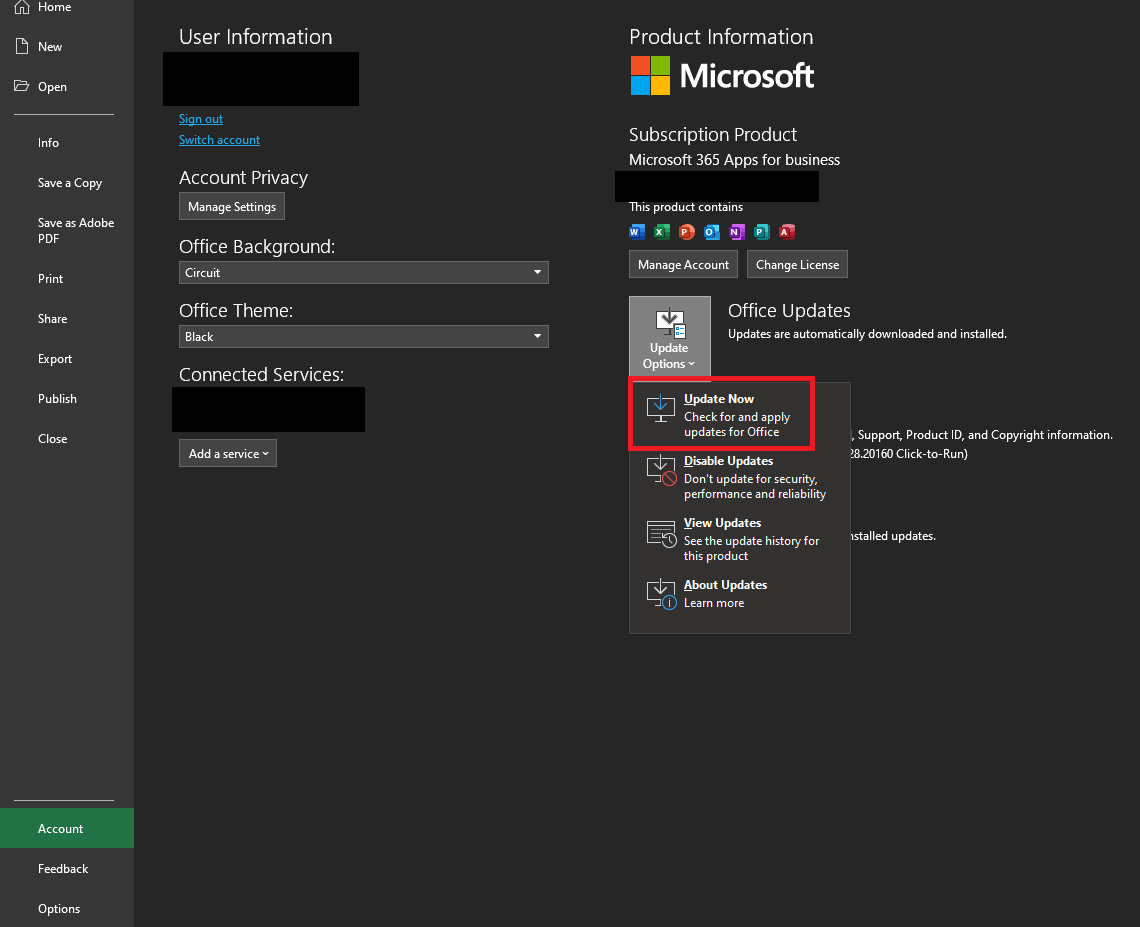Select Save a Copy in sidebar
Viewport: 1140px width, 927px height.
click(x=67, y=182)
